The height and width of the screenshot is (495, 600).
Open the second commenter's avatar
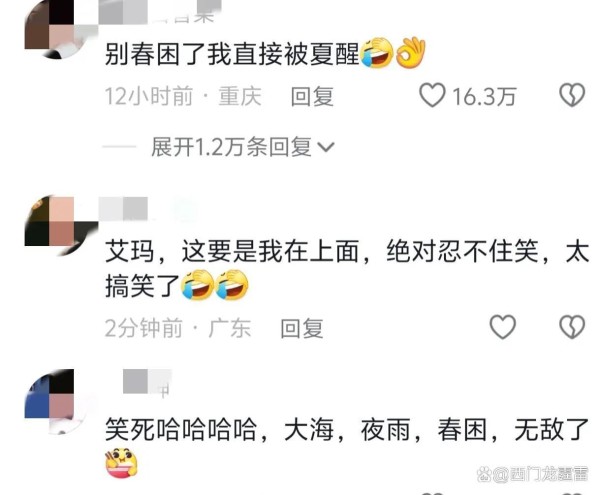[57, 225]
